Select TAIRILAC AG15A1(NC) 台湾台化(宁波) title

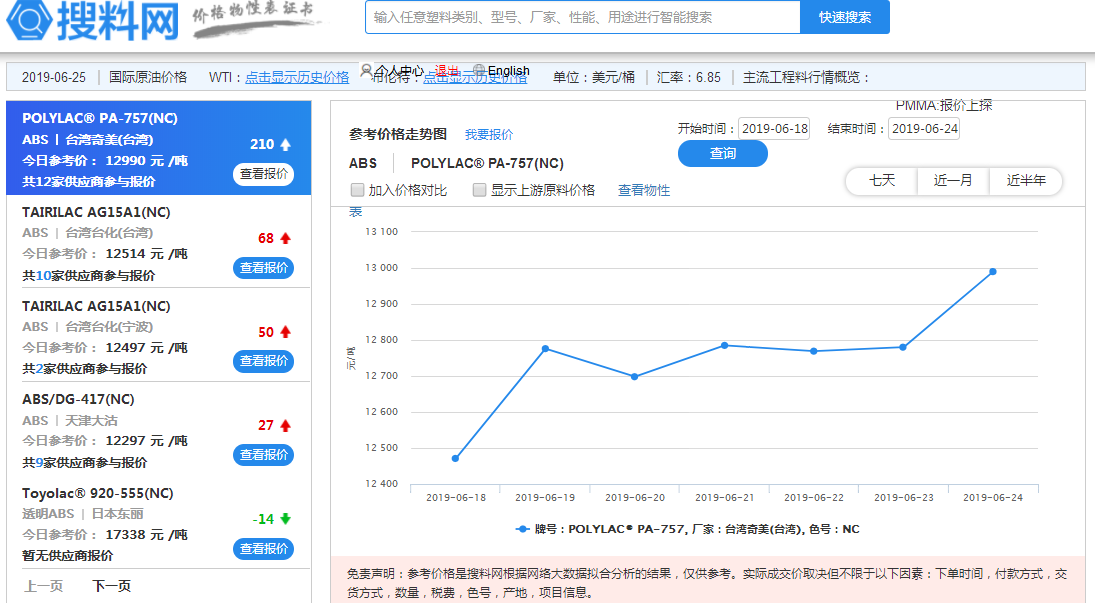96,306
